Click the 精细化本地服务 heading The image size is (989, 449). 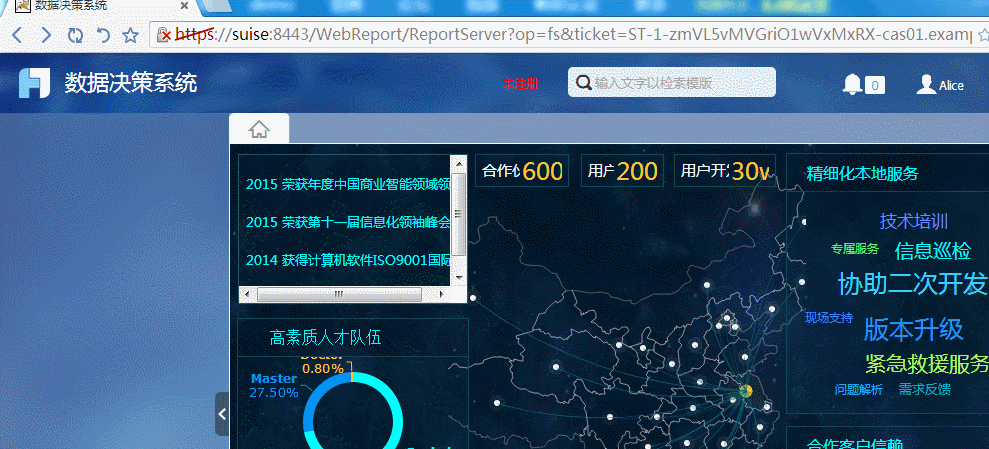click(862, 173)
